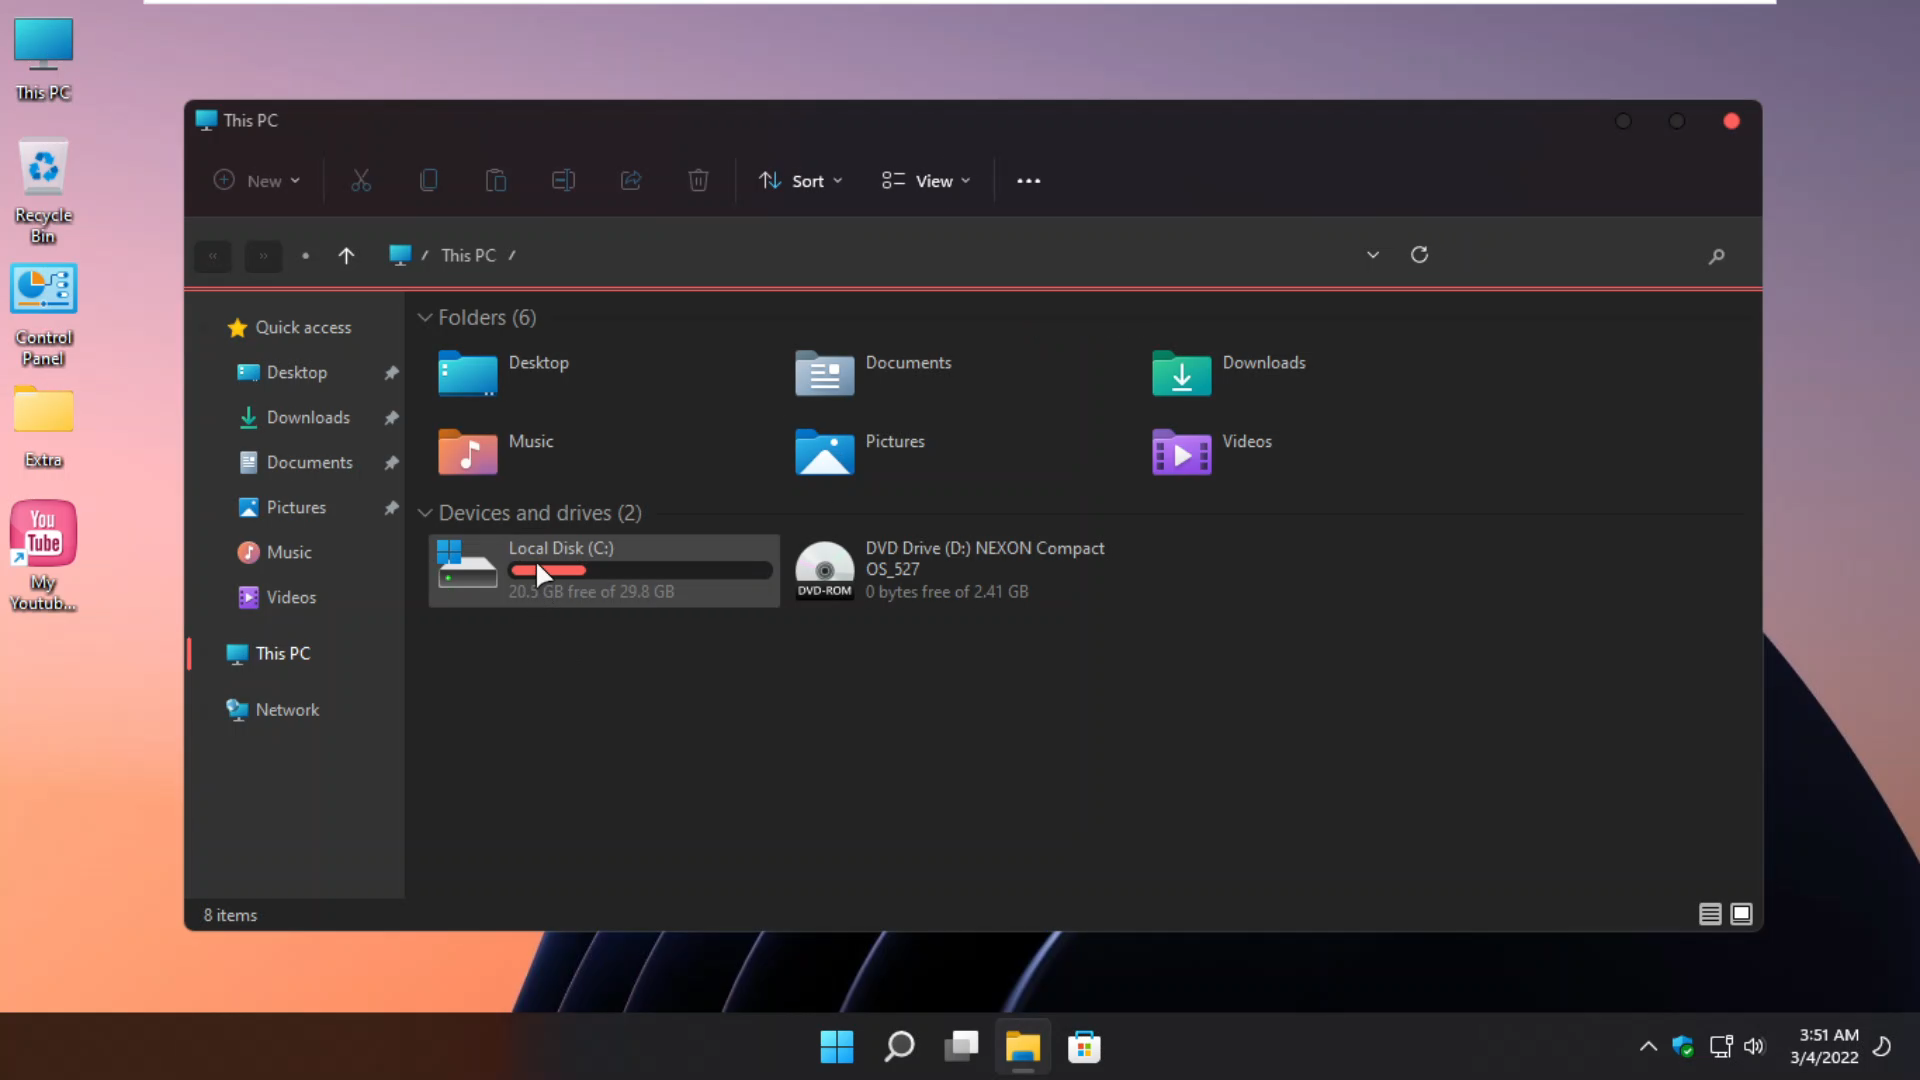Click the Paste clipboard icon

click(496, 181)
